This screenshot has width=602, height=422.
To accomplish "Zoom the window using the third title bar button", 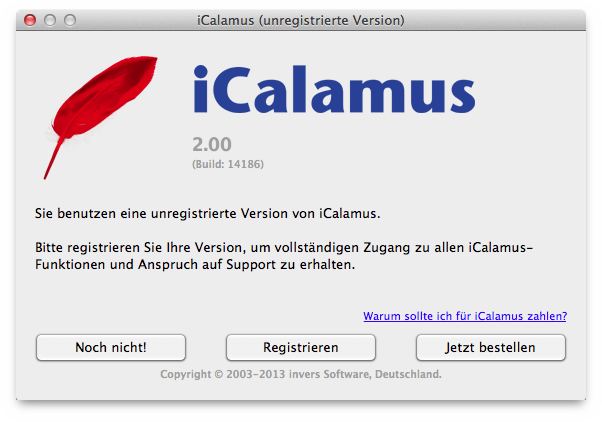I will (70, 20).
